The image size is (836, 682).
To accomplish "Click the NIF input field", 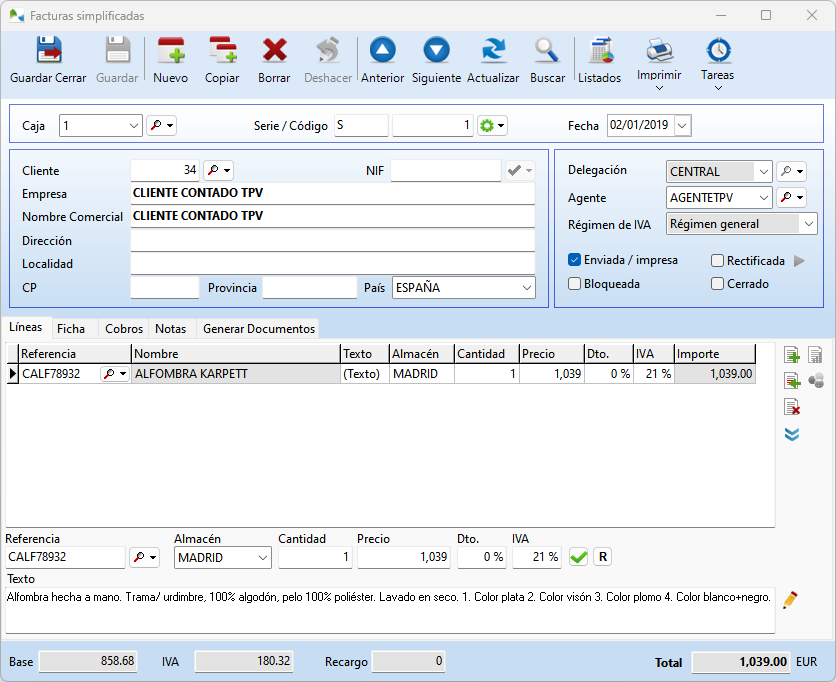I will click(445, 171).
